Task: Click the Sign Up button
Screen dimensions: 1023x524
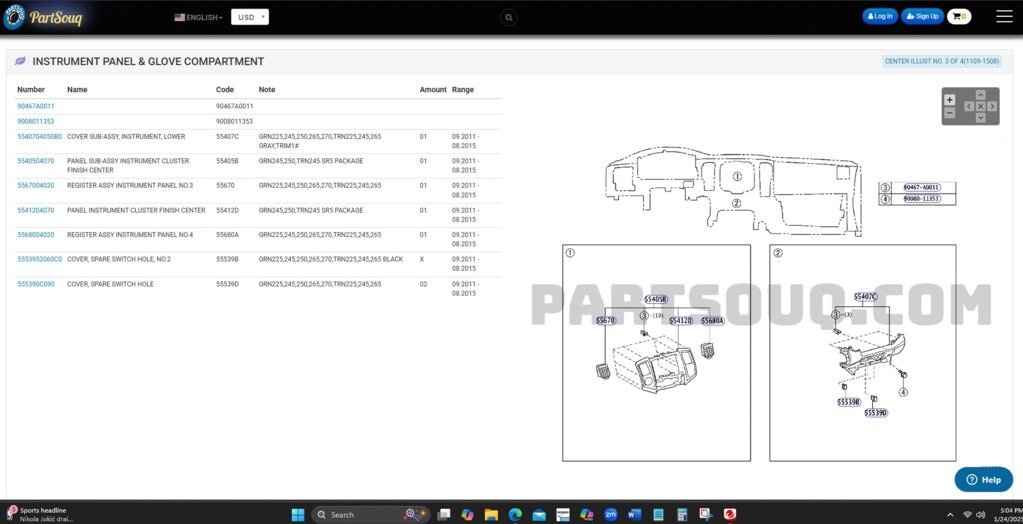Action: click(923, 16)
